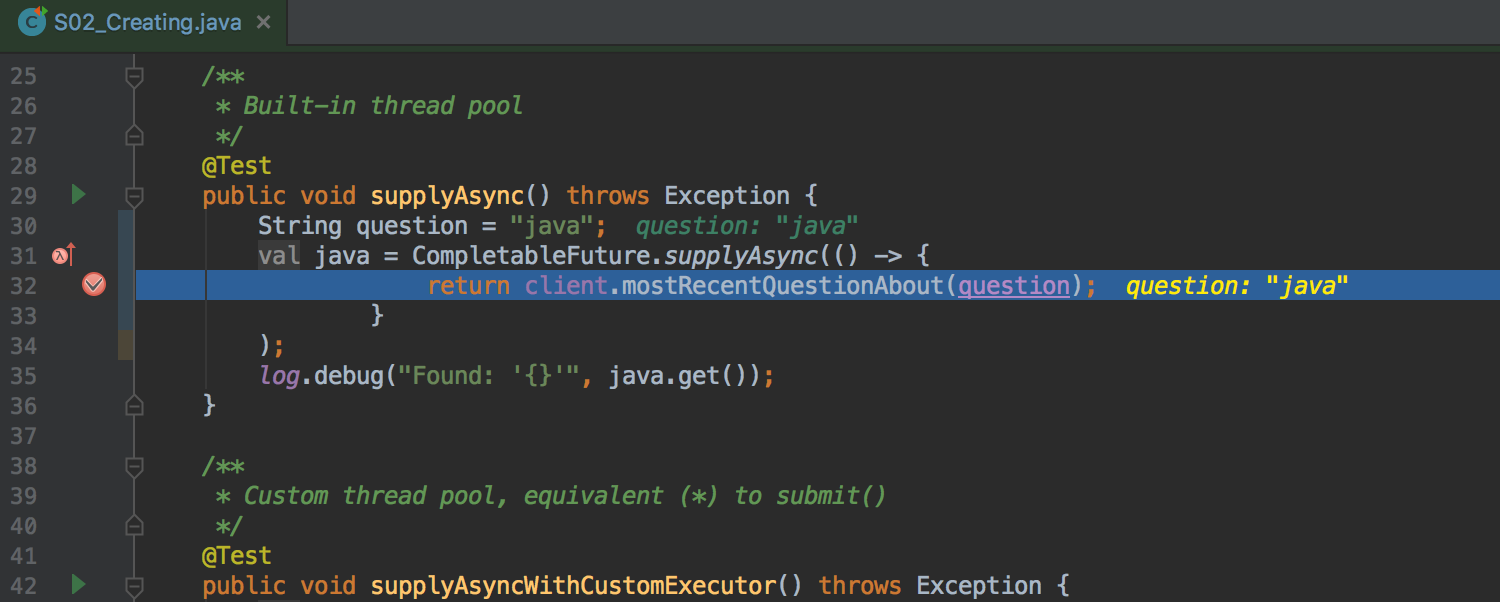1500x602 pixels.
Task: Click the gray inline hint 'question: "java"' on line 30
Action: click(747, 226)
